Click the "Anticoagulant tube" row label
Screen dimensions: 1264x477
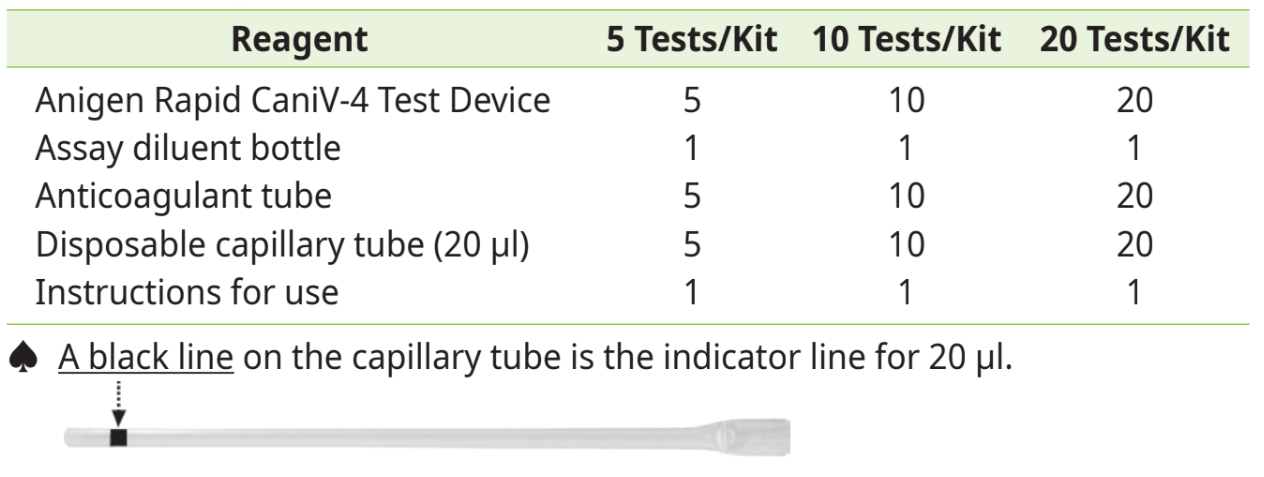(183, 196)
